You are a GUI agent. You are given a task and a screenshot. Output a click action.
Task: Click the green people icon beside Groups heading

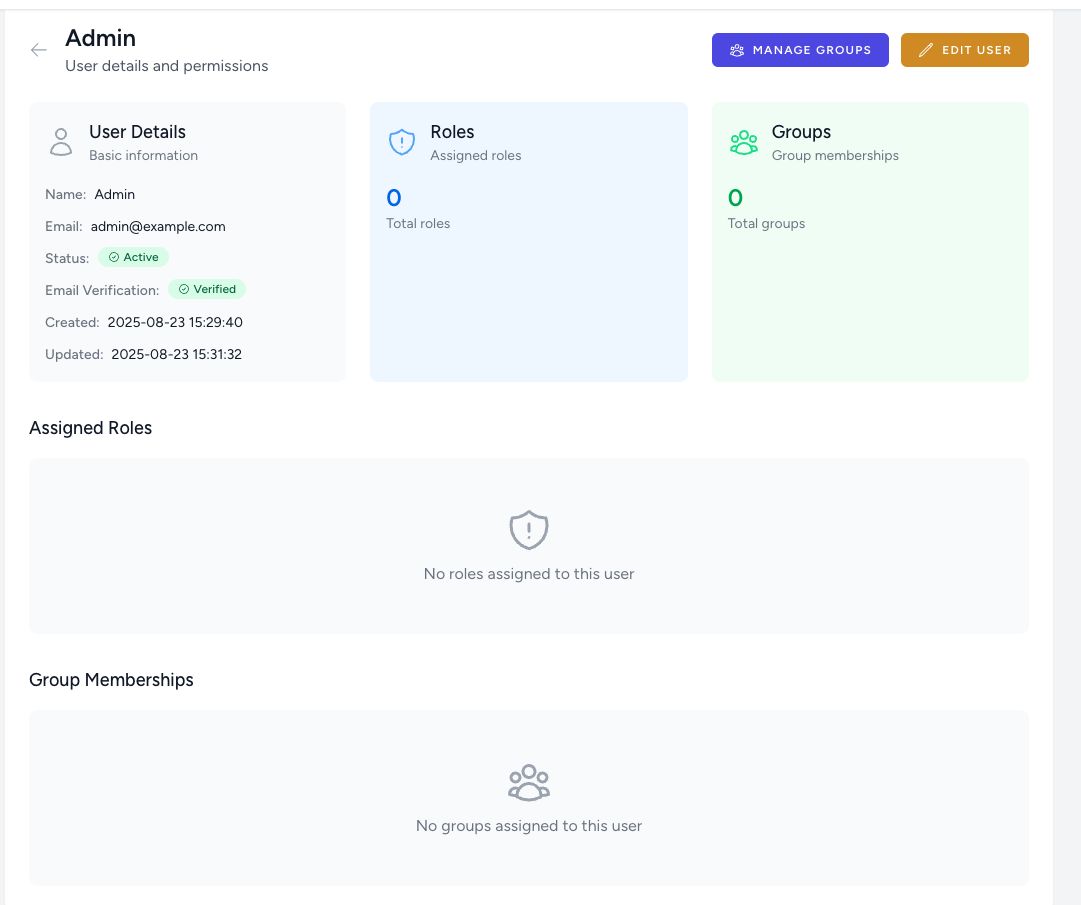tap(743, 142)
